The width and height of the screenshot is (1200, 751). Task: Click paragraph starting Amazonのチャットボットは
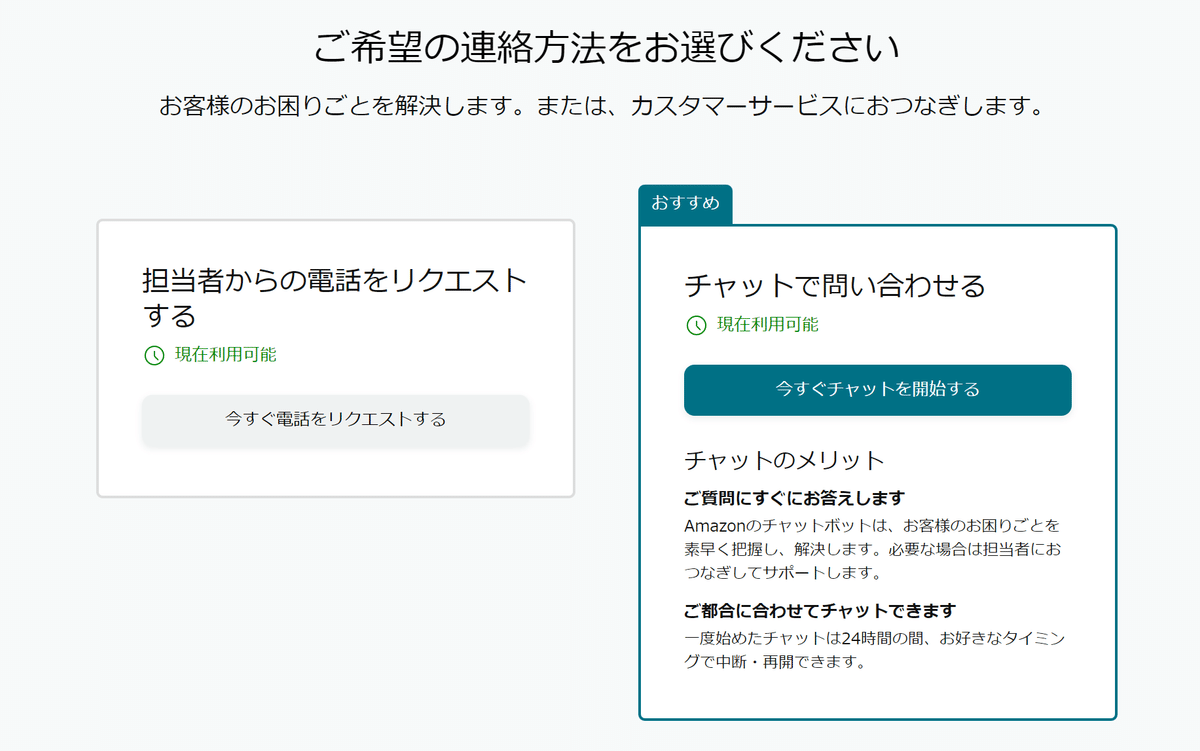872,549
